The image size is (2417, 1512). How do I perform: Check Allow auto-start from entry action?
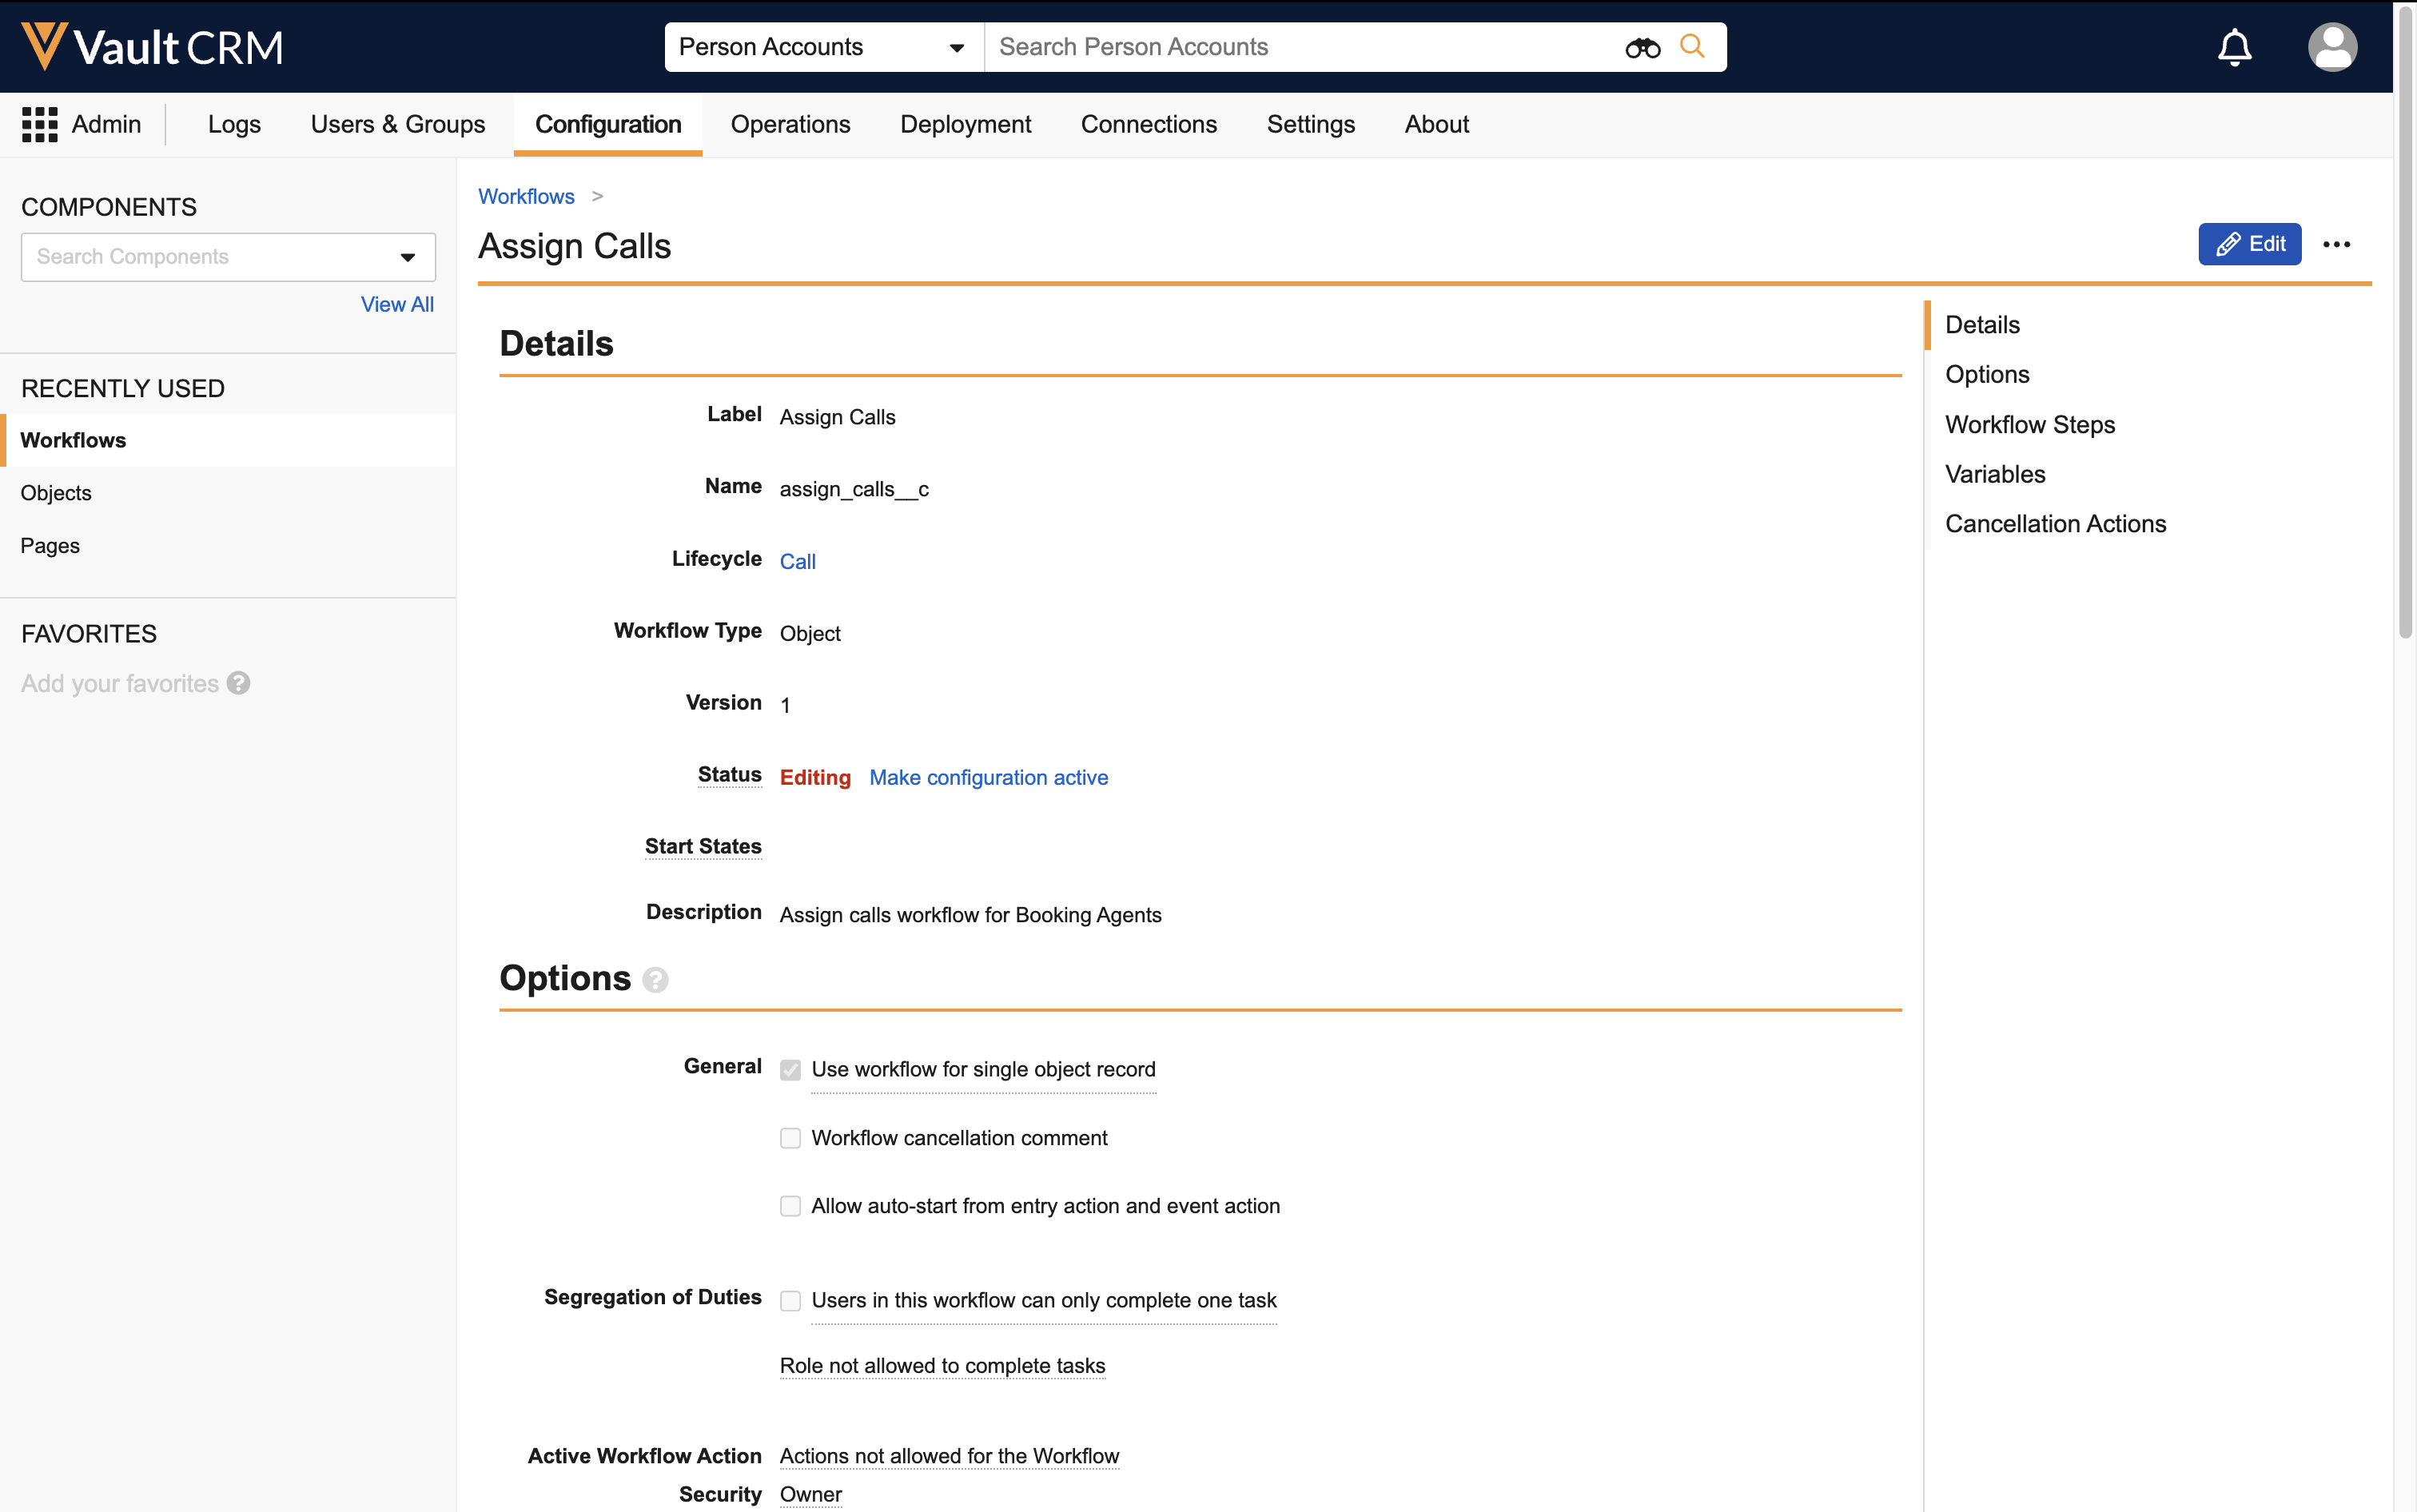tap(790, 1206)
